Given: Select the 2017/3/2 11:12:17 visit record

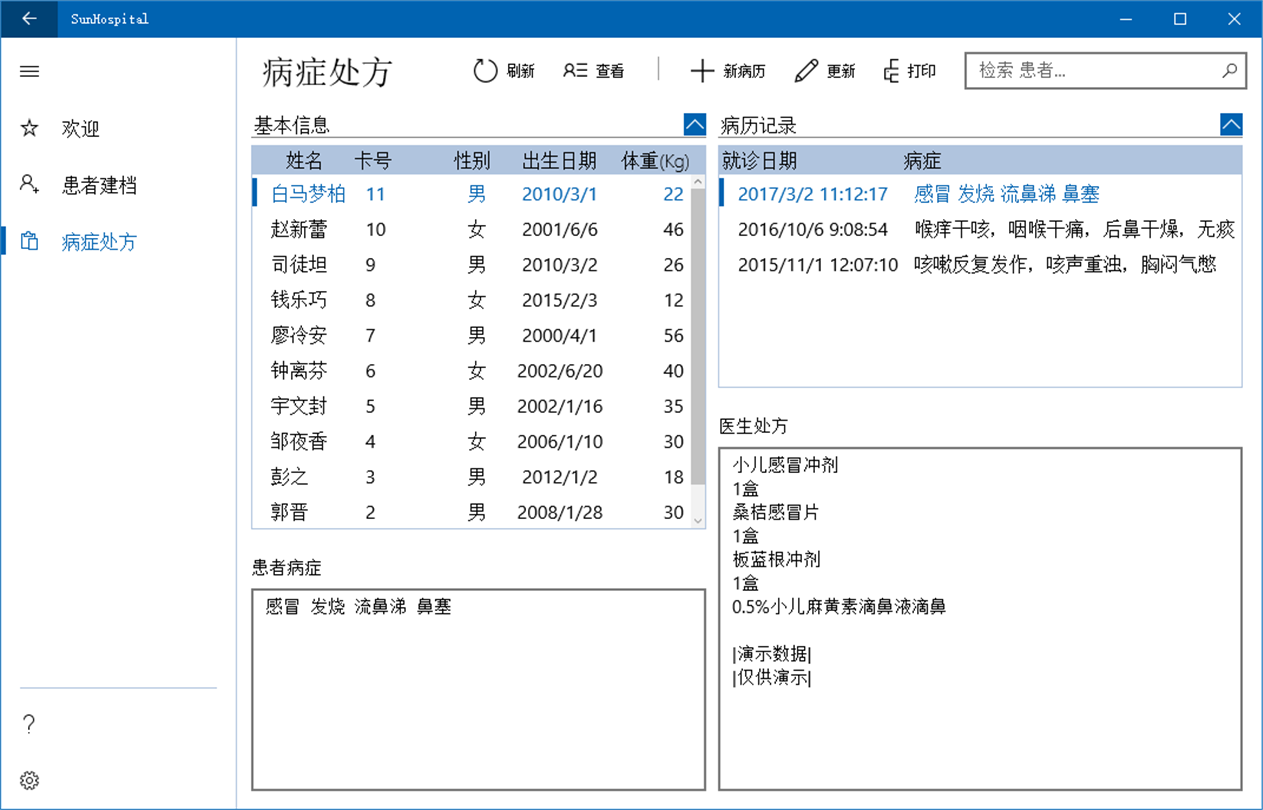Looking at the screenshot, I should coord(980,194).
